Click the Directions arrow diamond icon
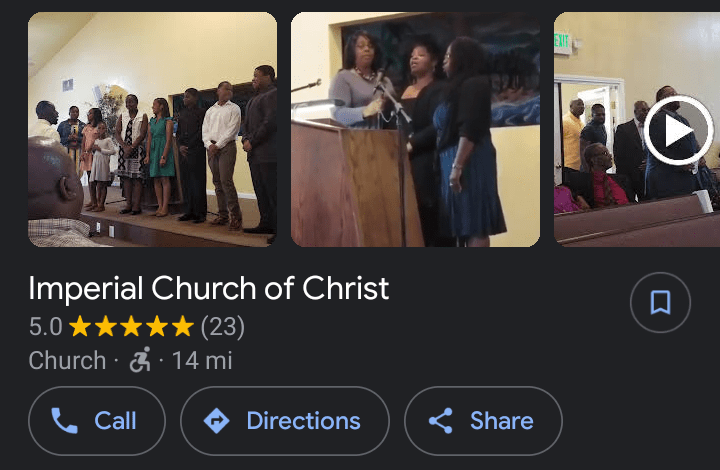Image resolution: width=720 pixels, height=470 pixels. 217,421
